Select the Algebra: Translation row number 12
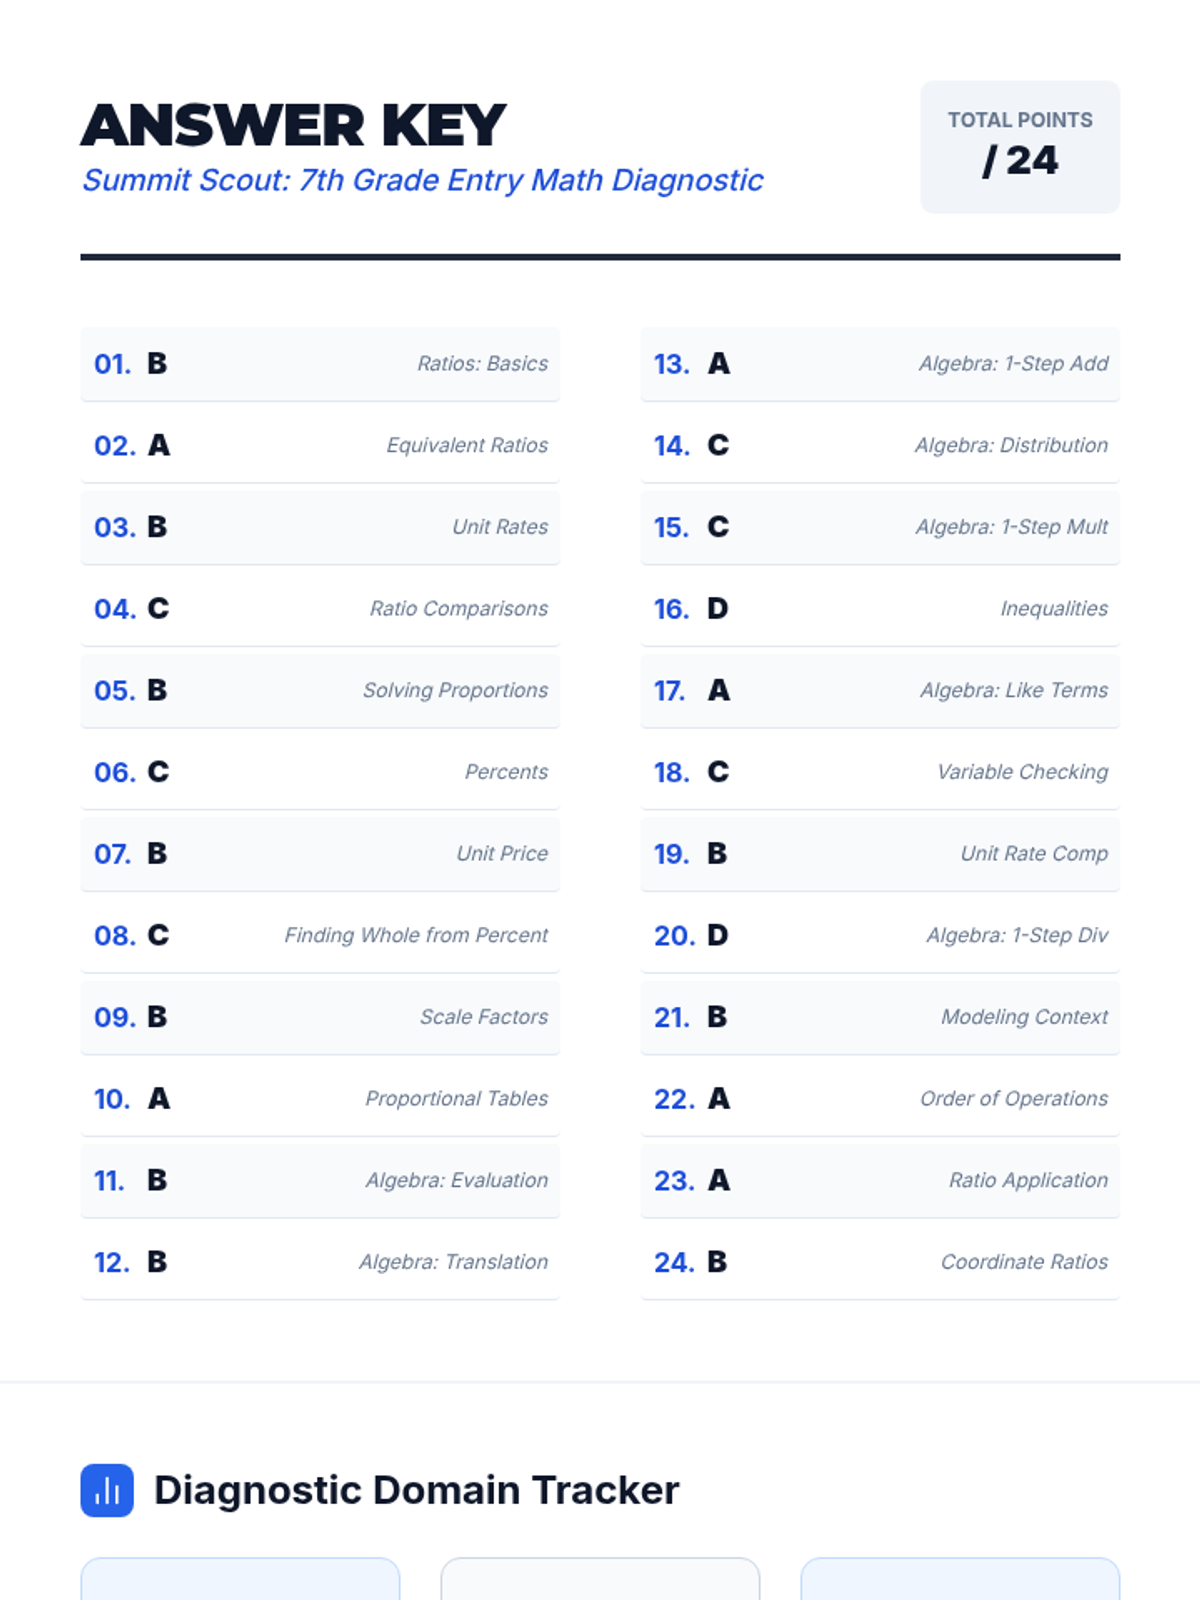The width and height of the screenshot is (1200, 1600). [319, 1262]
